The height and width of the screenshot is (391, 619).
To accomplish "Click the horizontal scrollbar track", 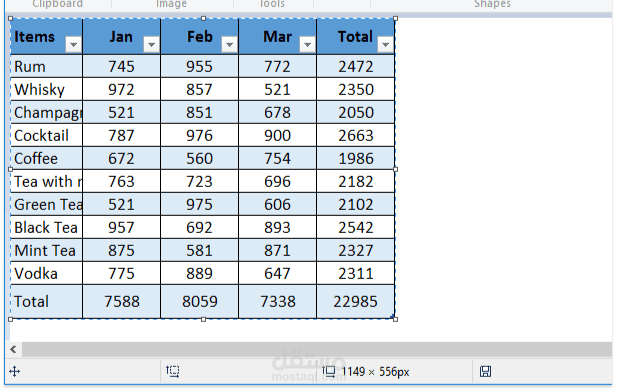I will (317, 349).
